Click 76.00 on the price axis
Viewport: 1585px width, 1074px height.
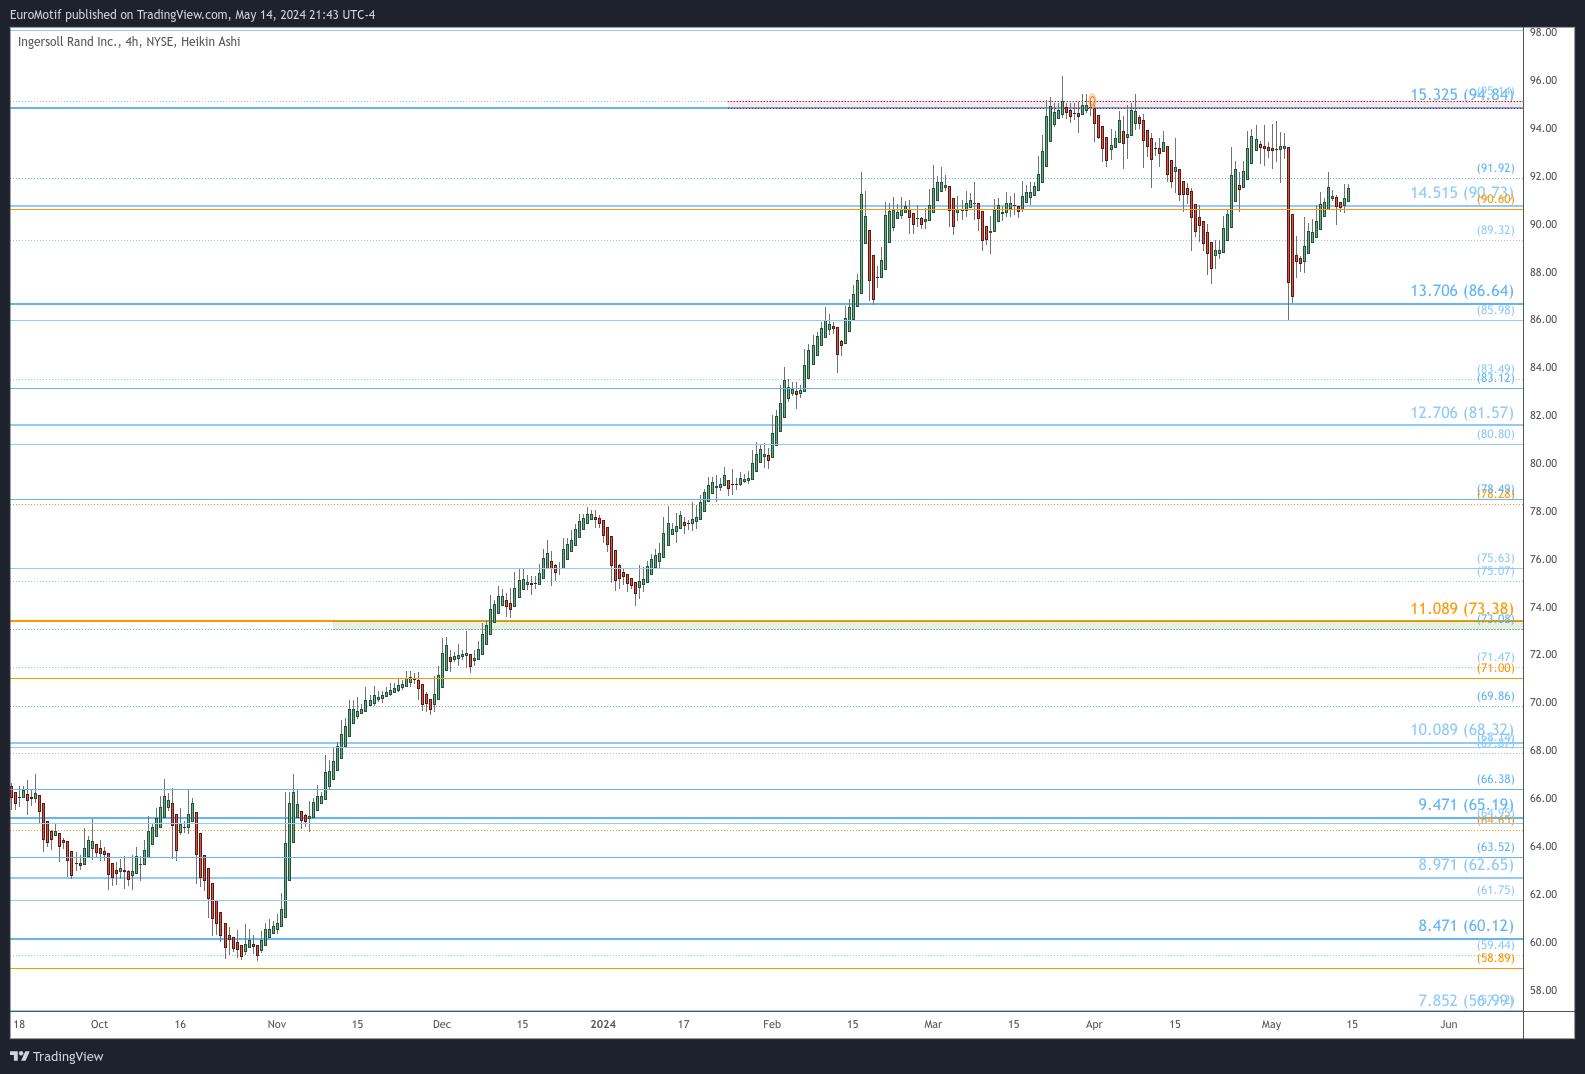pyautogui.click(x=1543, y=559)
